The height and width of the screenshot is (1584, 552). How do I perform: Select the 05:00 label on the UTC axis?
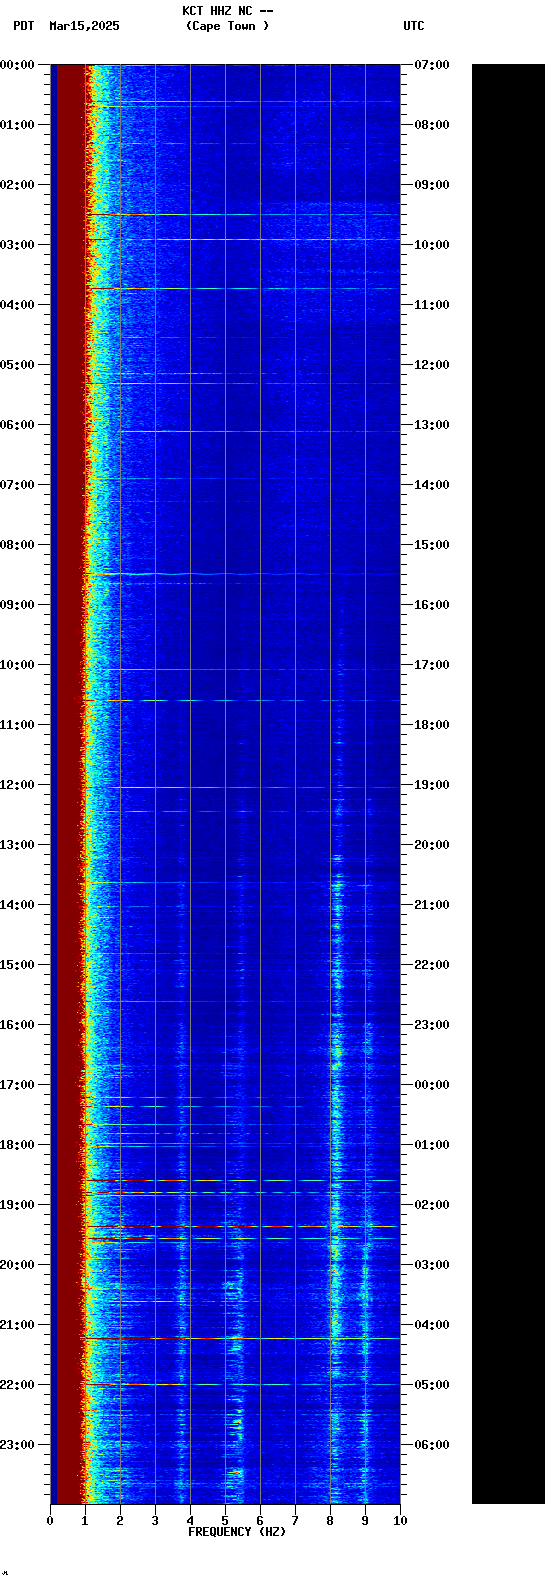432,1385
